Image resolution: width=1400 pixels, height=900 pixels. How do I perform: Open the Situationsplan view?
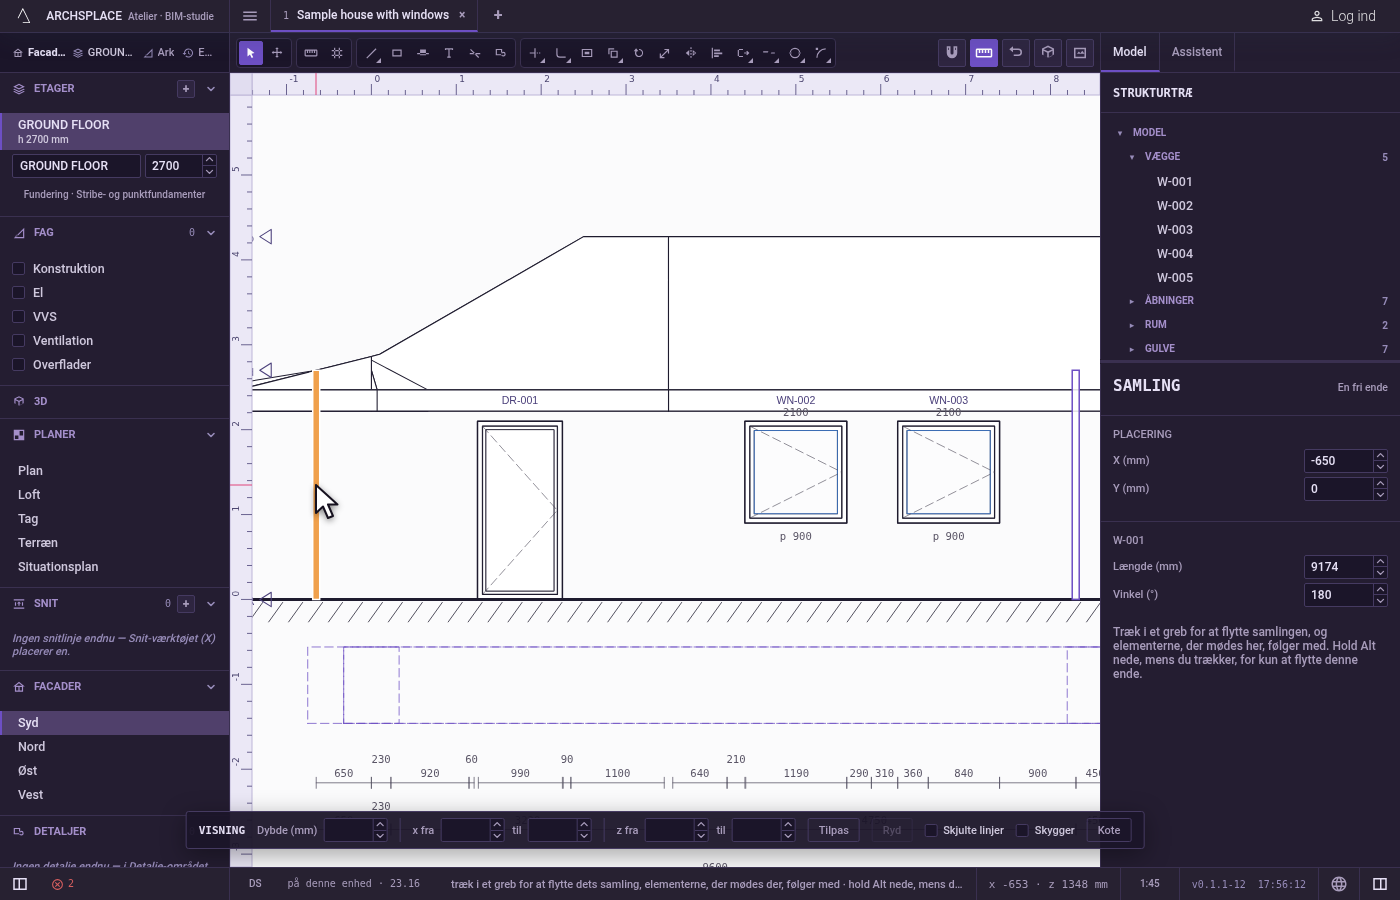[x=115, y=567]
